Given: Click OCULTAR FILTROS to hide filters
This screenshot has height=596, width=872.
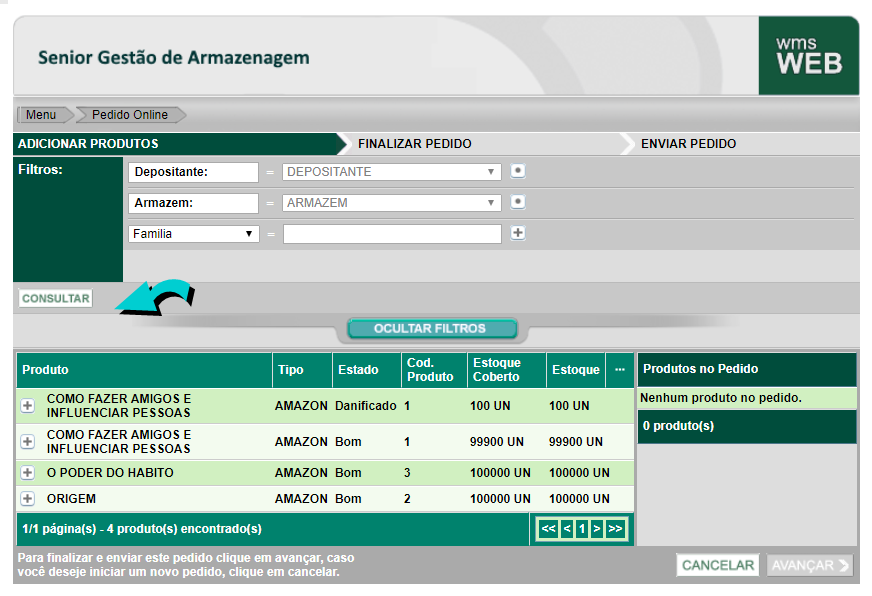Looking at the screenshot, I should [x=432, y=329].
